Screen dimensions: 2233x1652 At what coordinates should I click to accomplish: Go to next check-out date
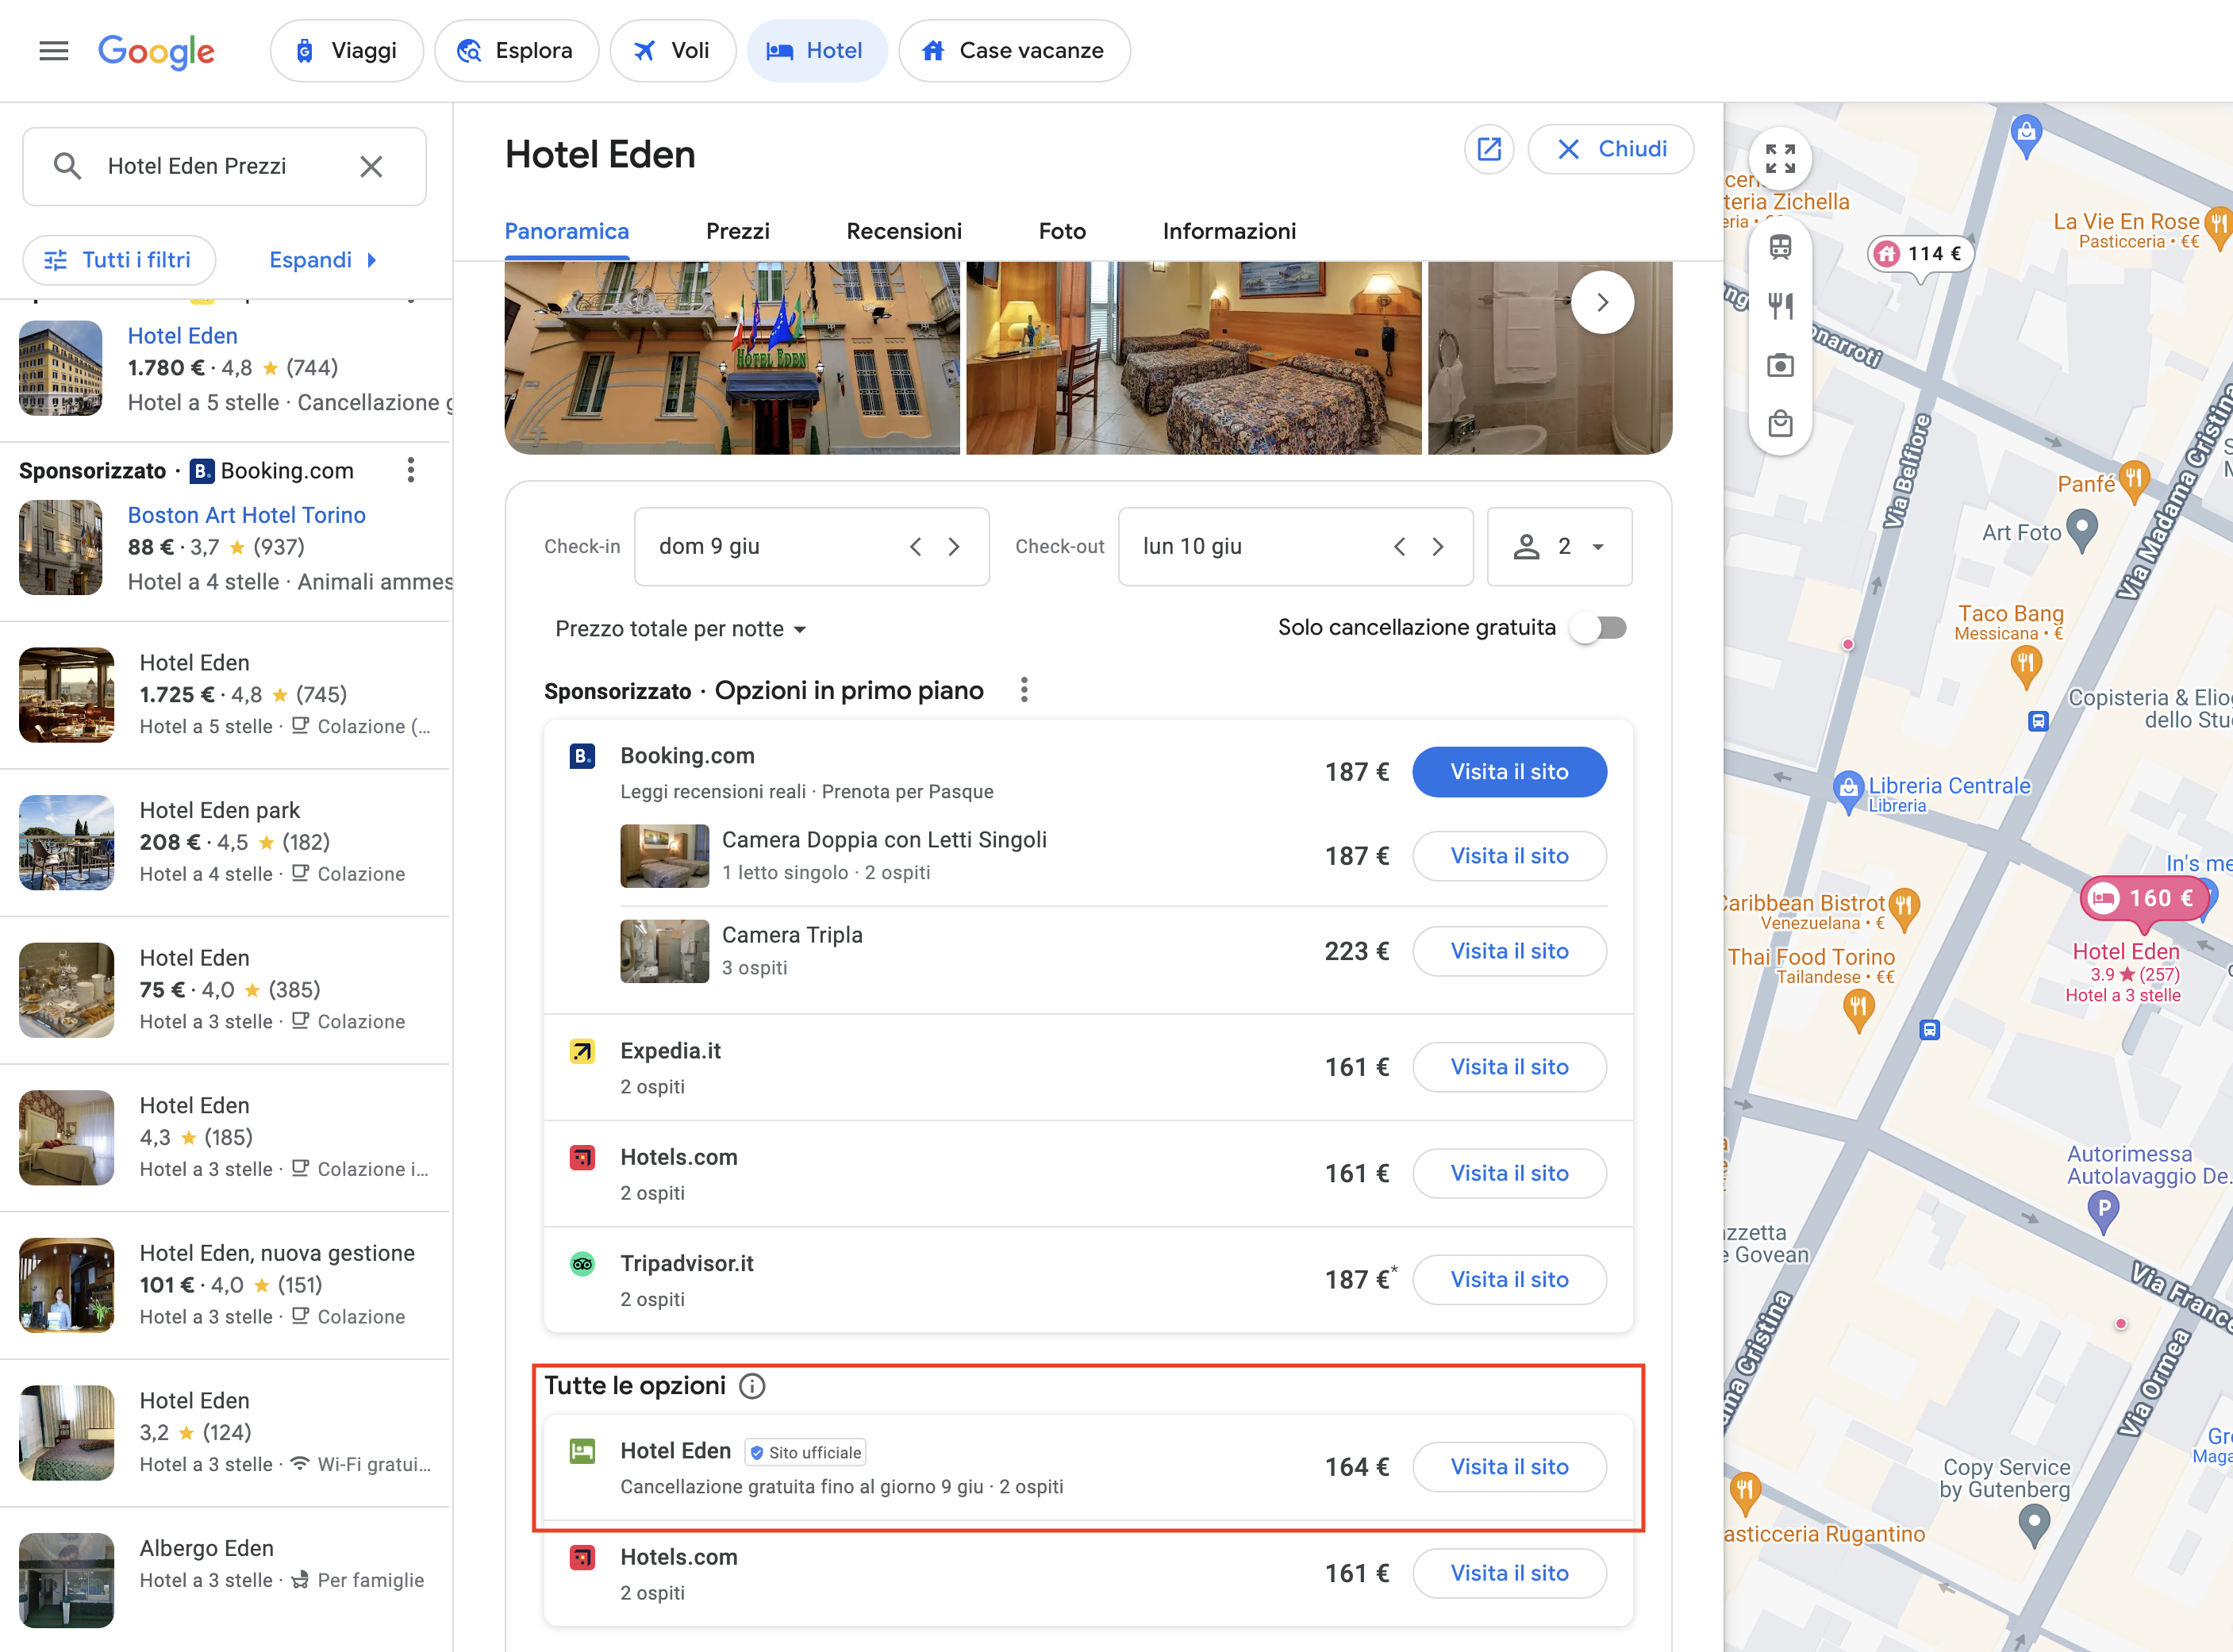1438,547
